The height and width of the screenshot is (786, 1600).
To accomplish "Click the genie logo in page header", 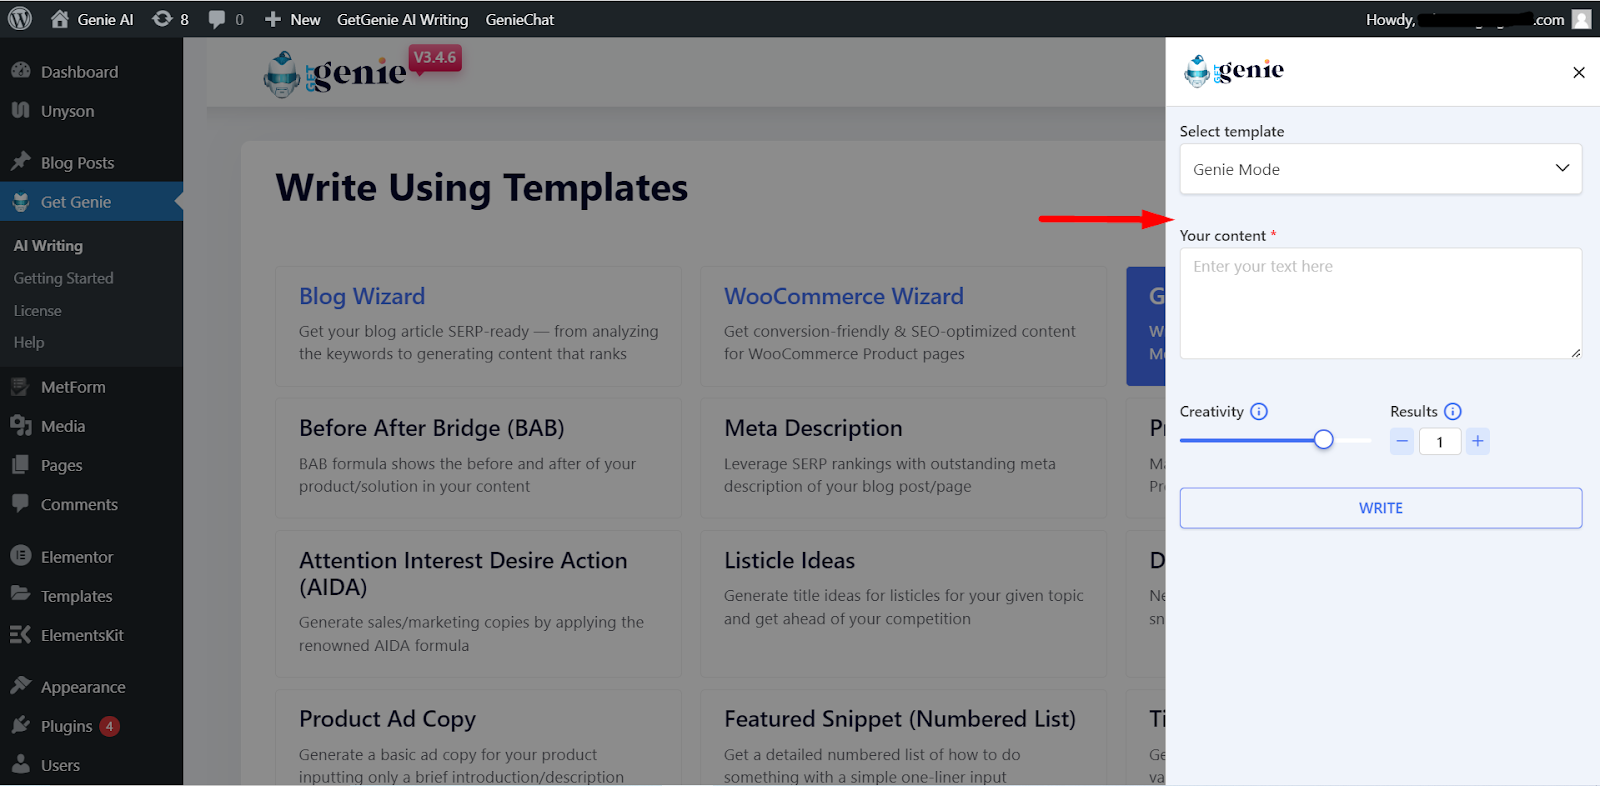I will point(335,73).
